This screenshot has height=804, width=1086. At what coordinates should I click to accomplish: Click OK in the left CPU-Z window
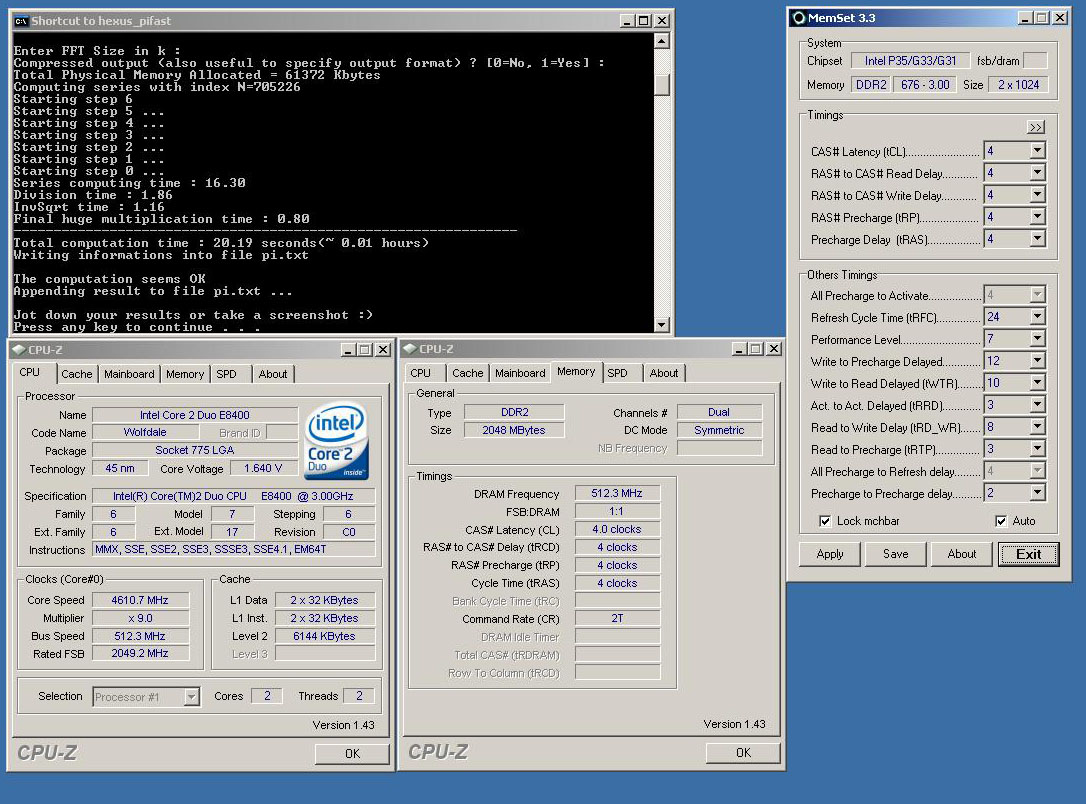(x=353, y=753)
